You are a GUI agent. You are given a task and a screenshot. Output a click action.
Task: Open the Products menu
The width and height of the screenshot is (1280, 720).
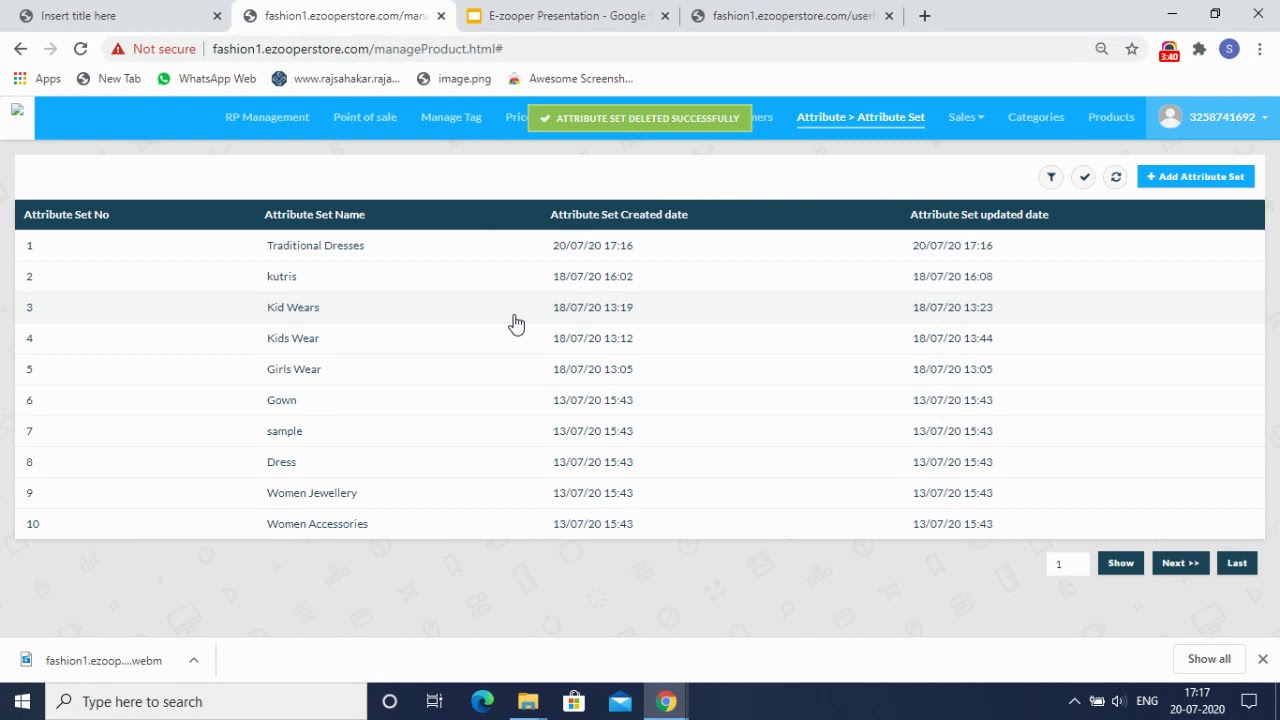(x=1111, y=117)
